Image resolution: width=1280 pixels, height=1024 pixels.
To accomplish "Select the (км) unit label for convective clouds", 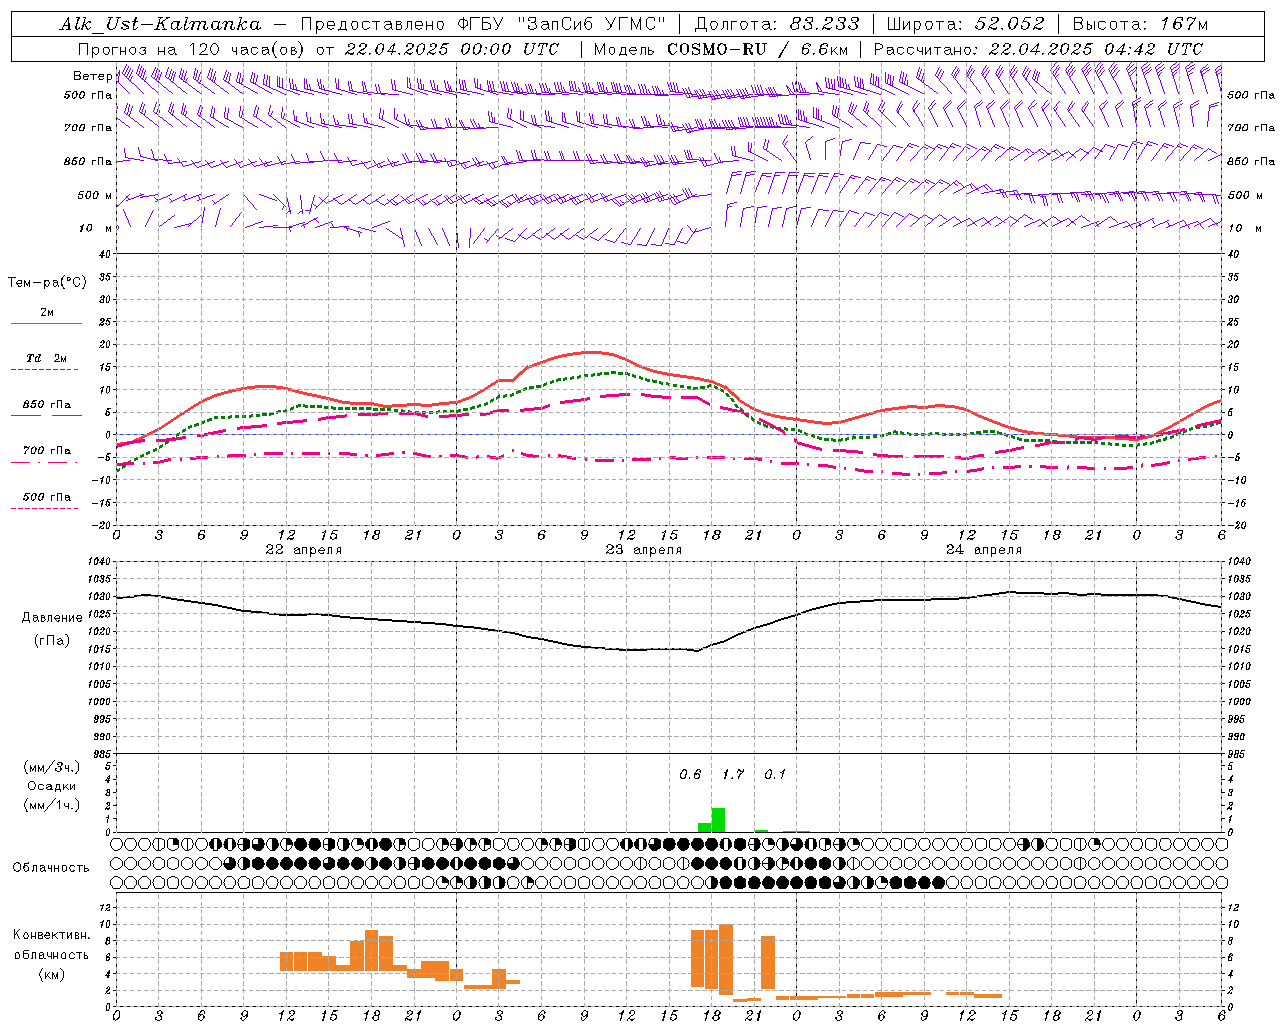I will point(51,975).
